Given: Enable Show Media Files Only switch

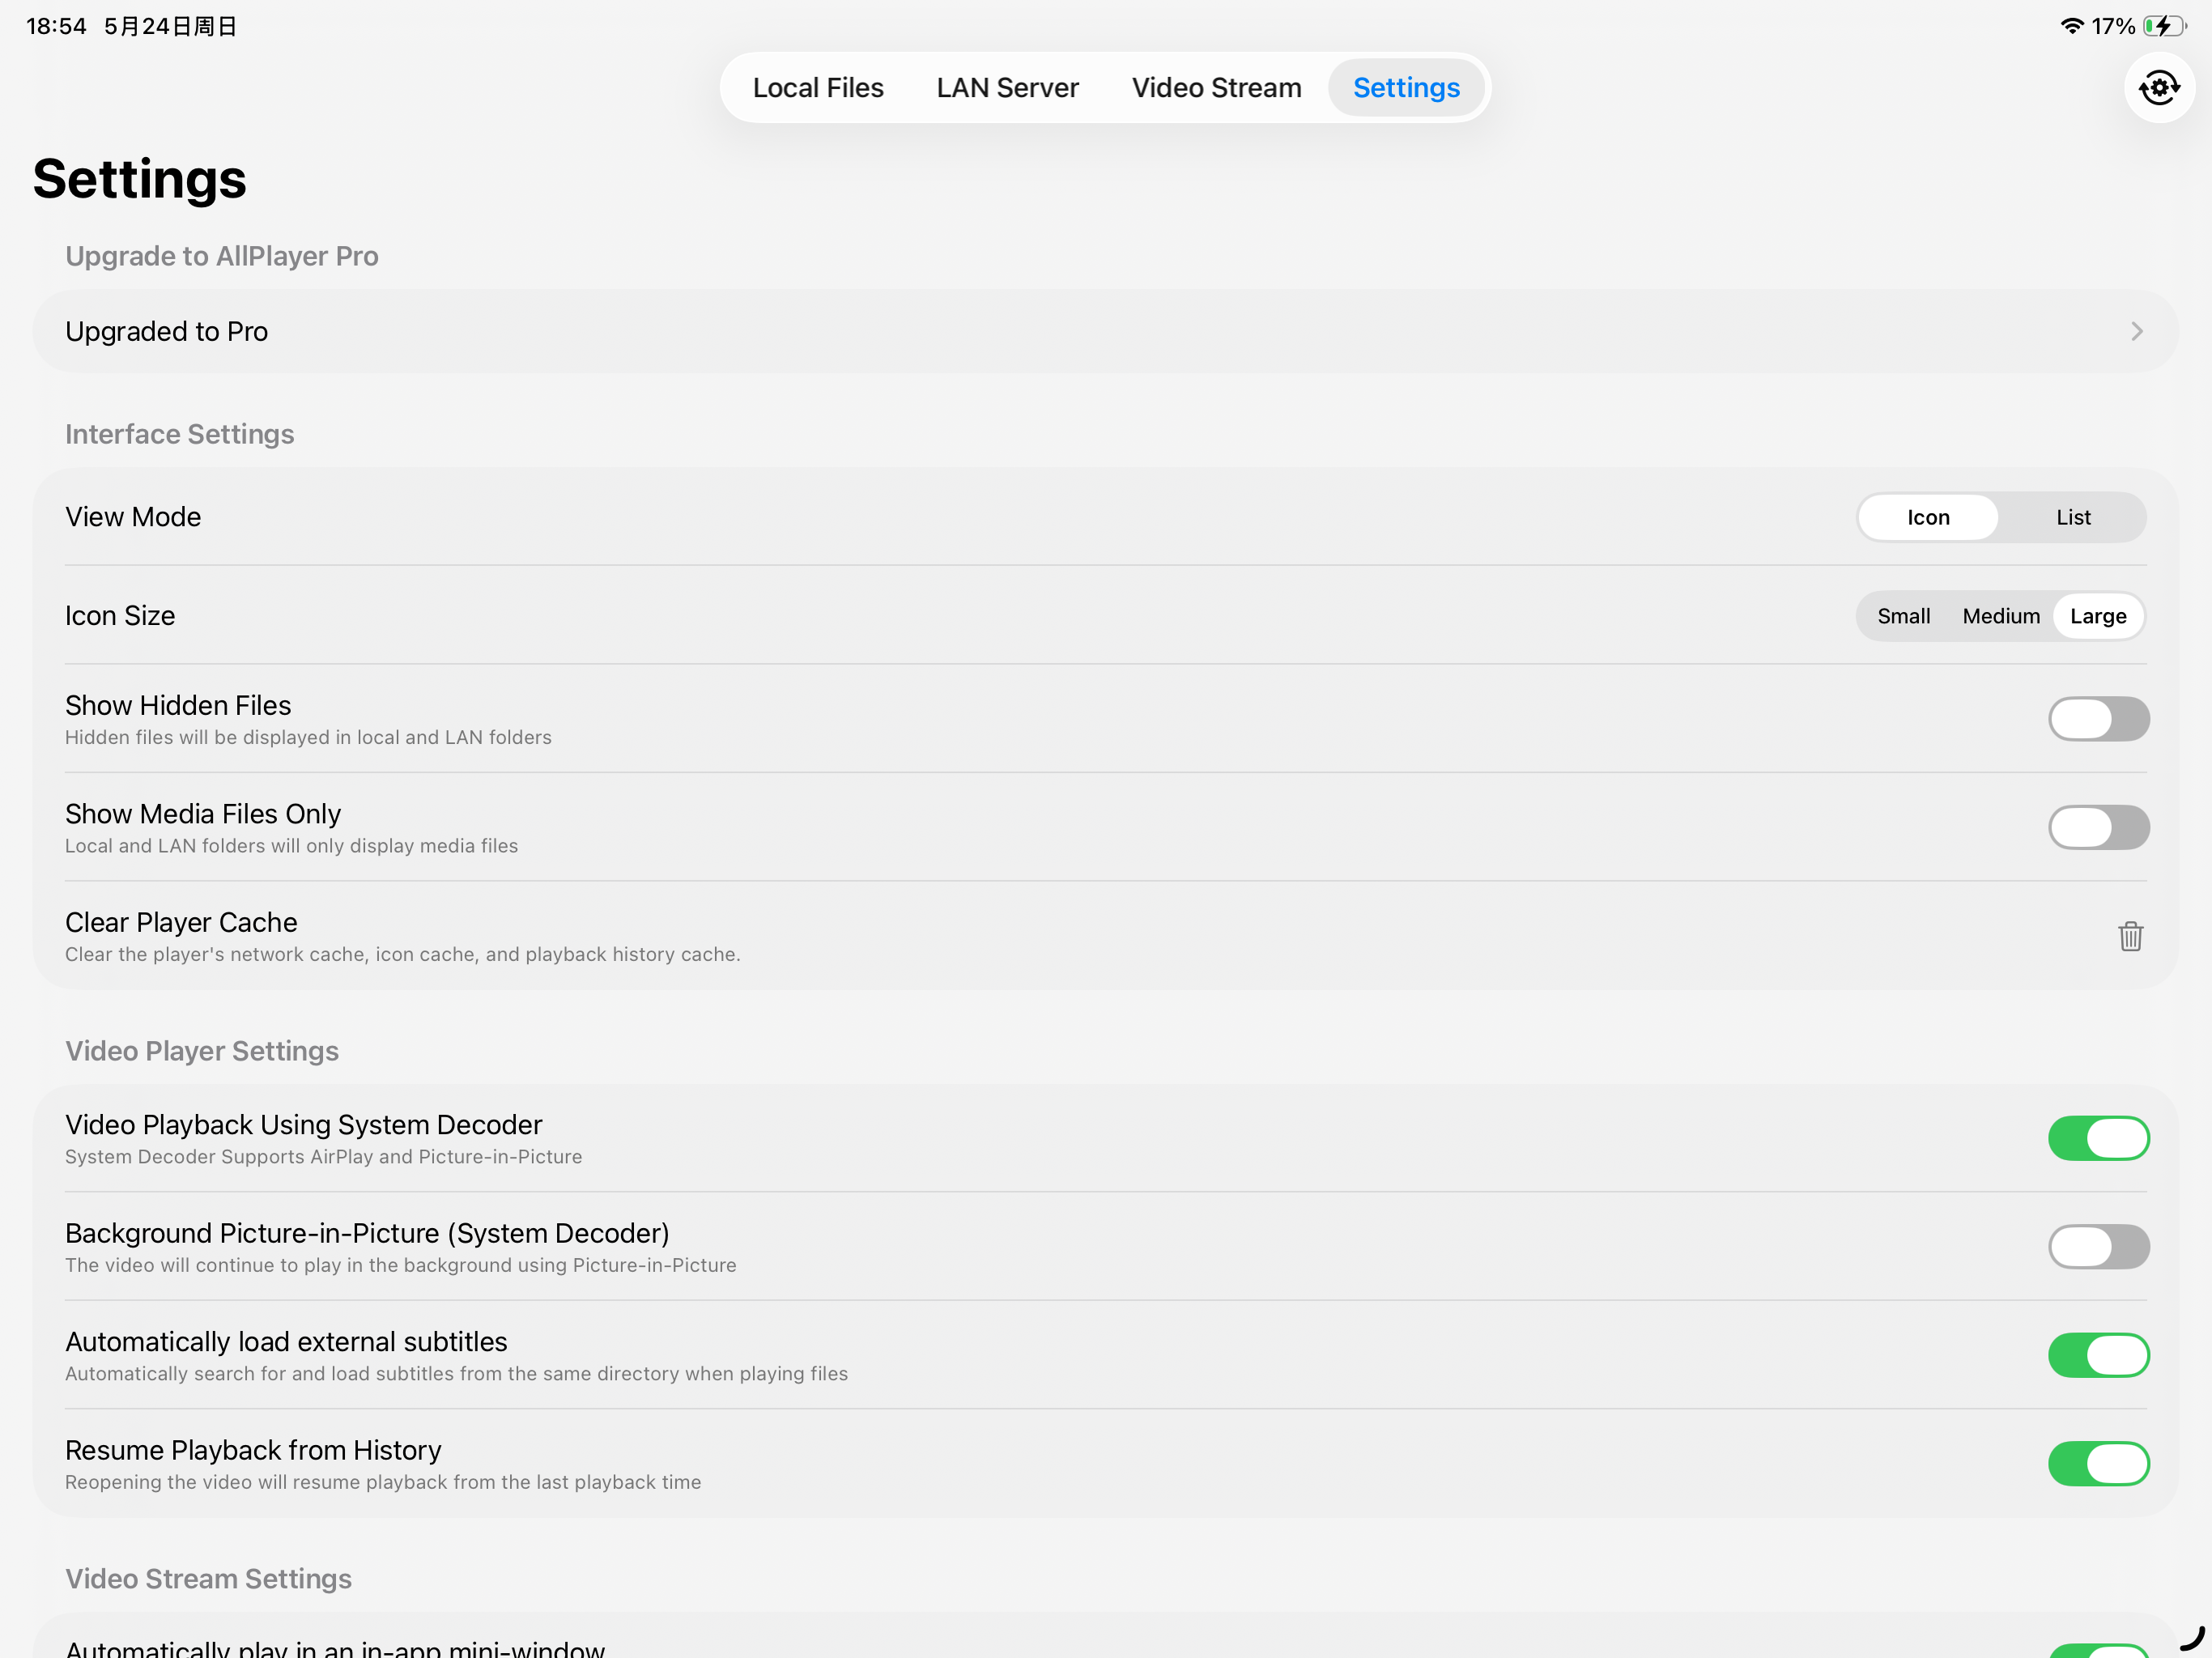Looking at the screenshot, I should point(2098,827).
